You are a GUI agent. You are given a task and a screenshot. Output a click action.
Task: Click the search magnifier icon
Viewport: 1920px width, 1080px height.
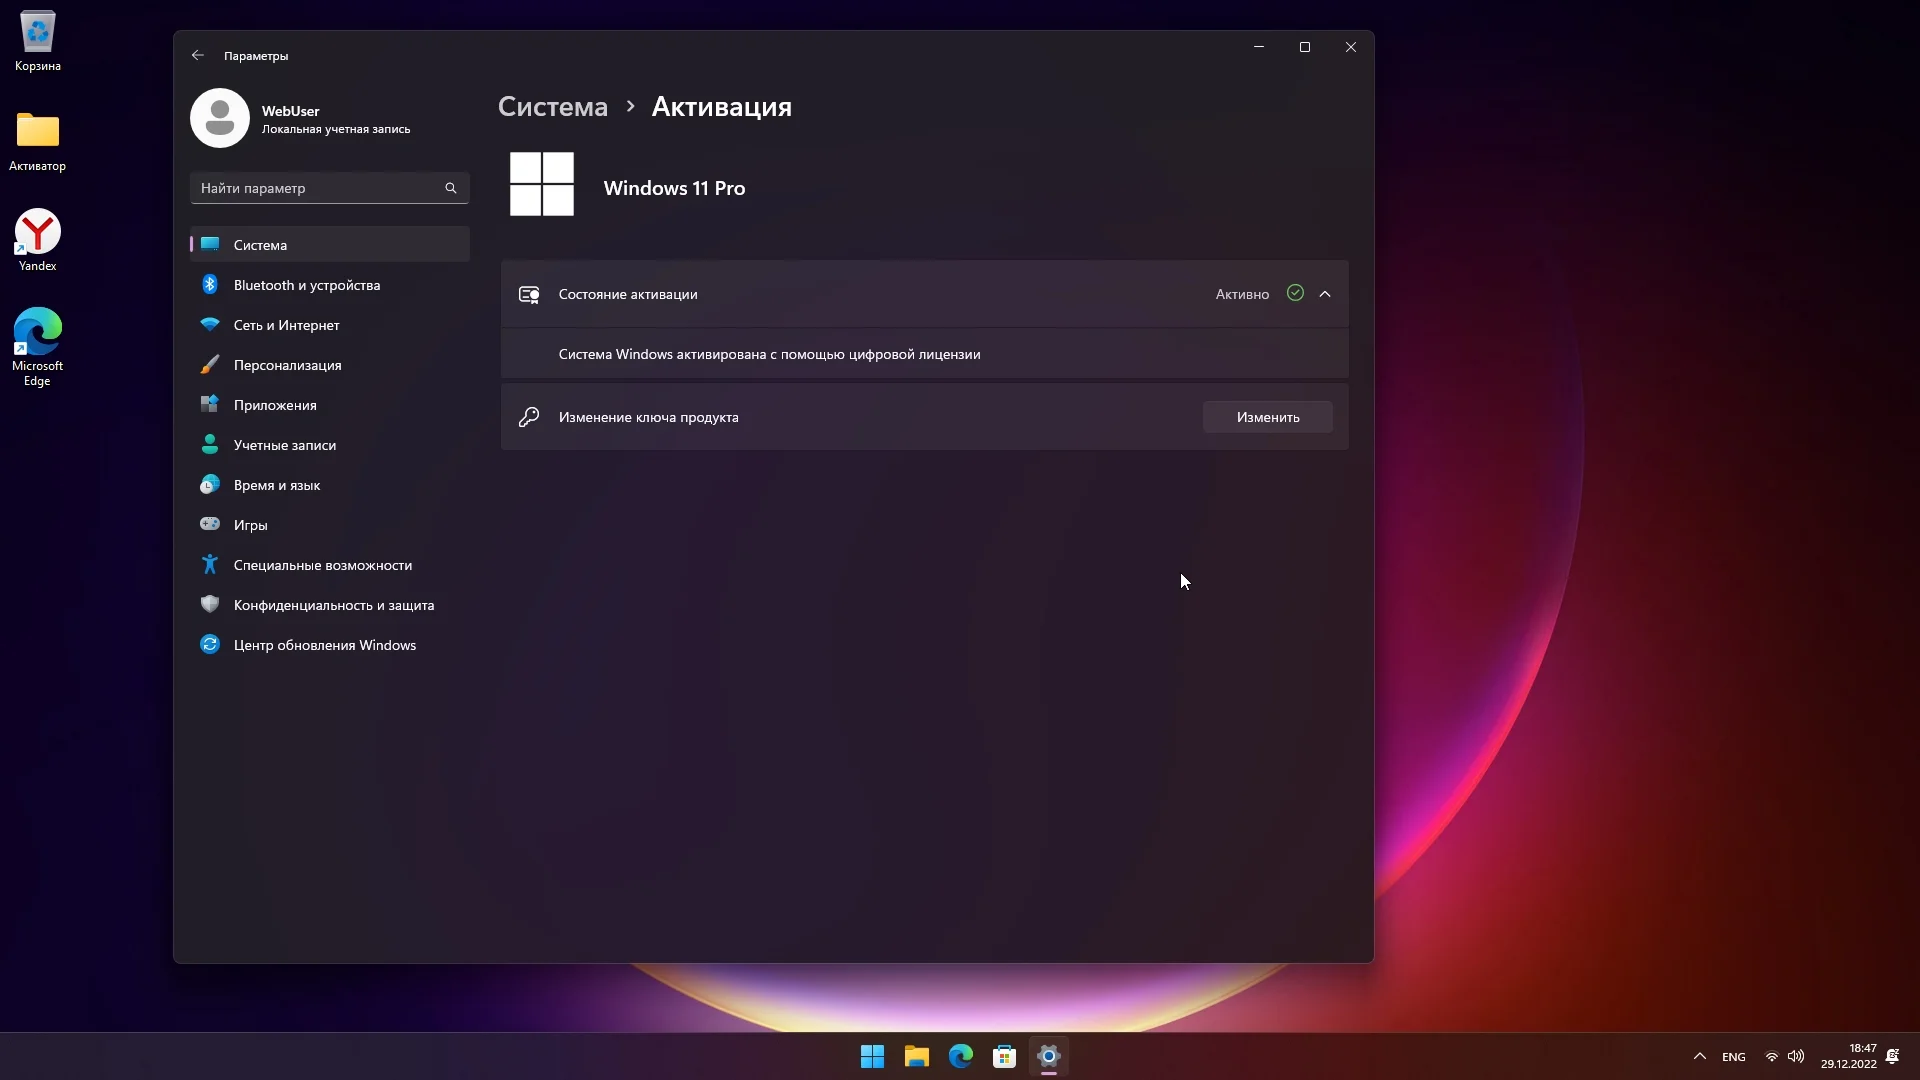tap(451, 188)
